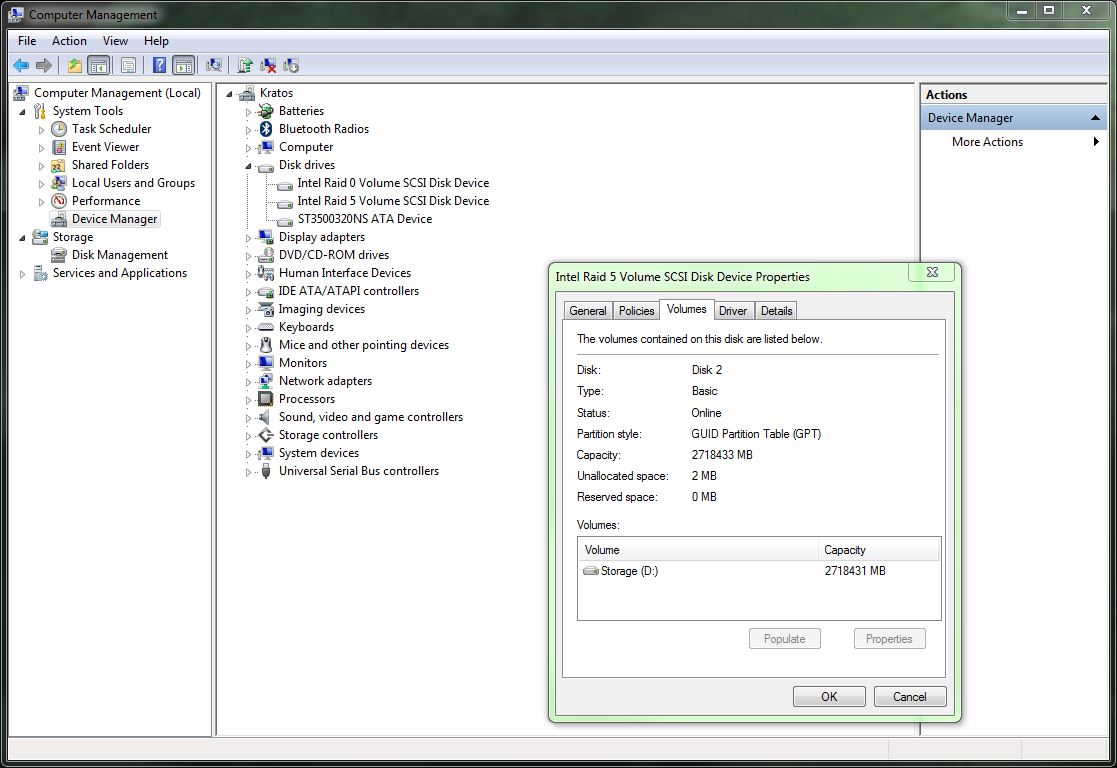Click OK in the Properties dialog
The height and width of the screenshot is (768, 1117).
tap(829, 697)
